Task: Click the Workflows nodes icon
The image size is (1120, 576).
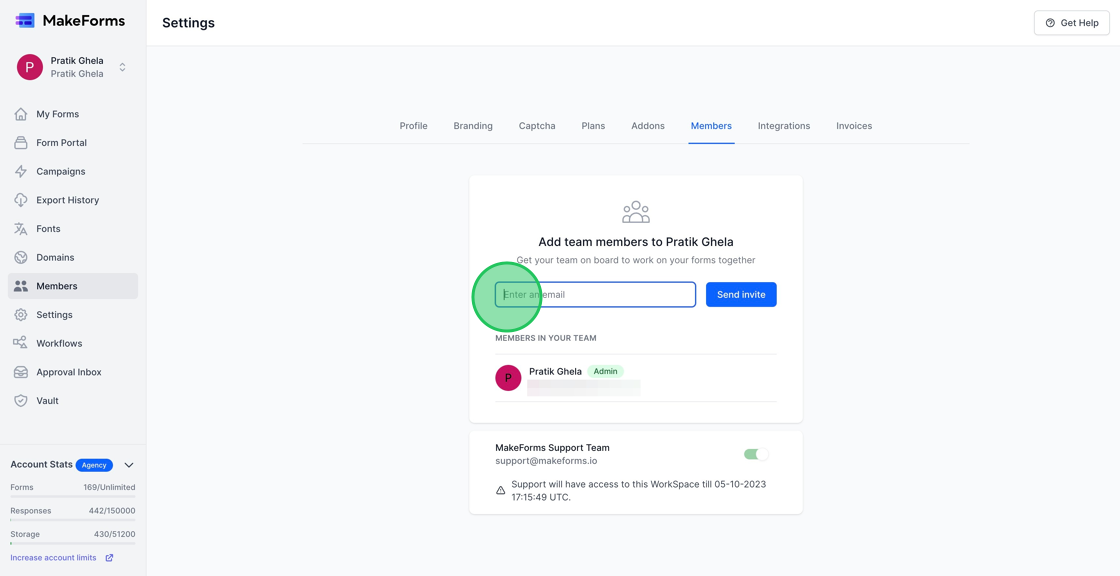Action: 21,343
